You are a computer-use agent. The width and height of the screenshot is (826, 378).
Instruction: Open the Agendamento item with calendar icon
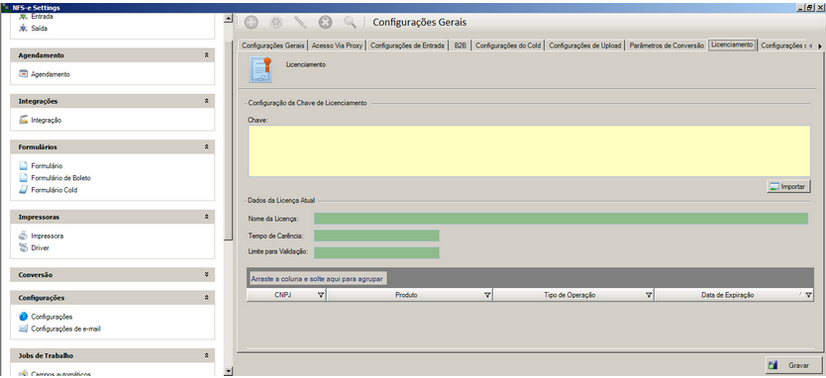pos(44,74)
